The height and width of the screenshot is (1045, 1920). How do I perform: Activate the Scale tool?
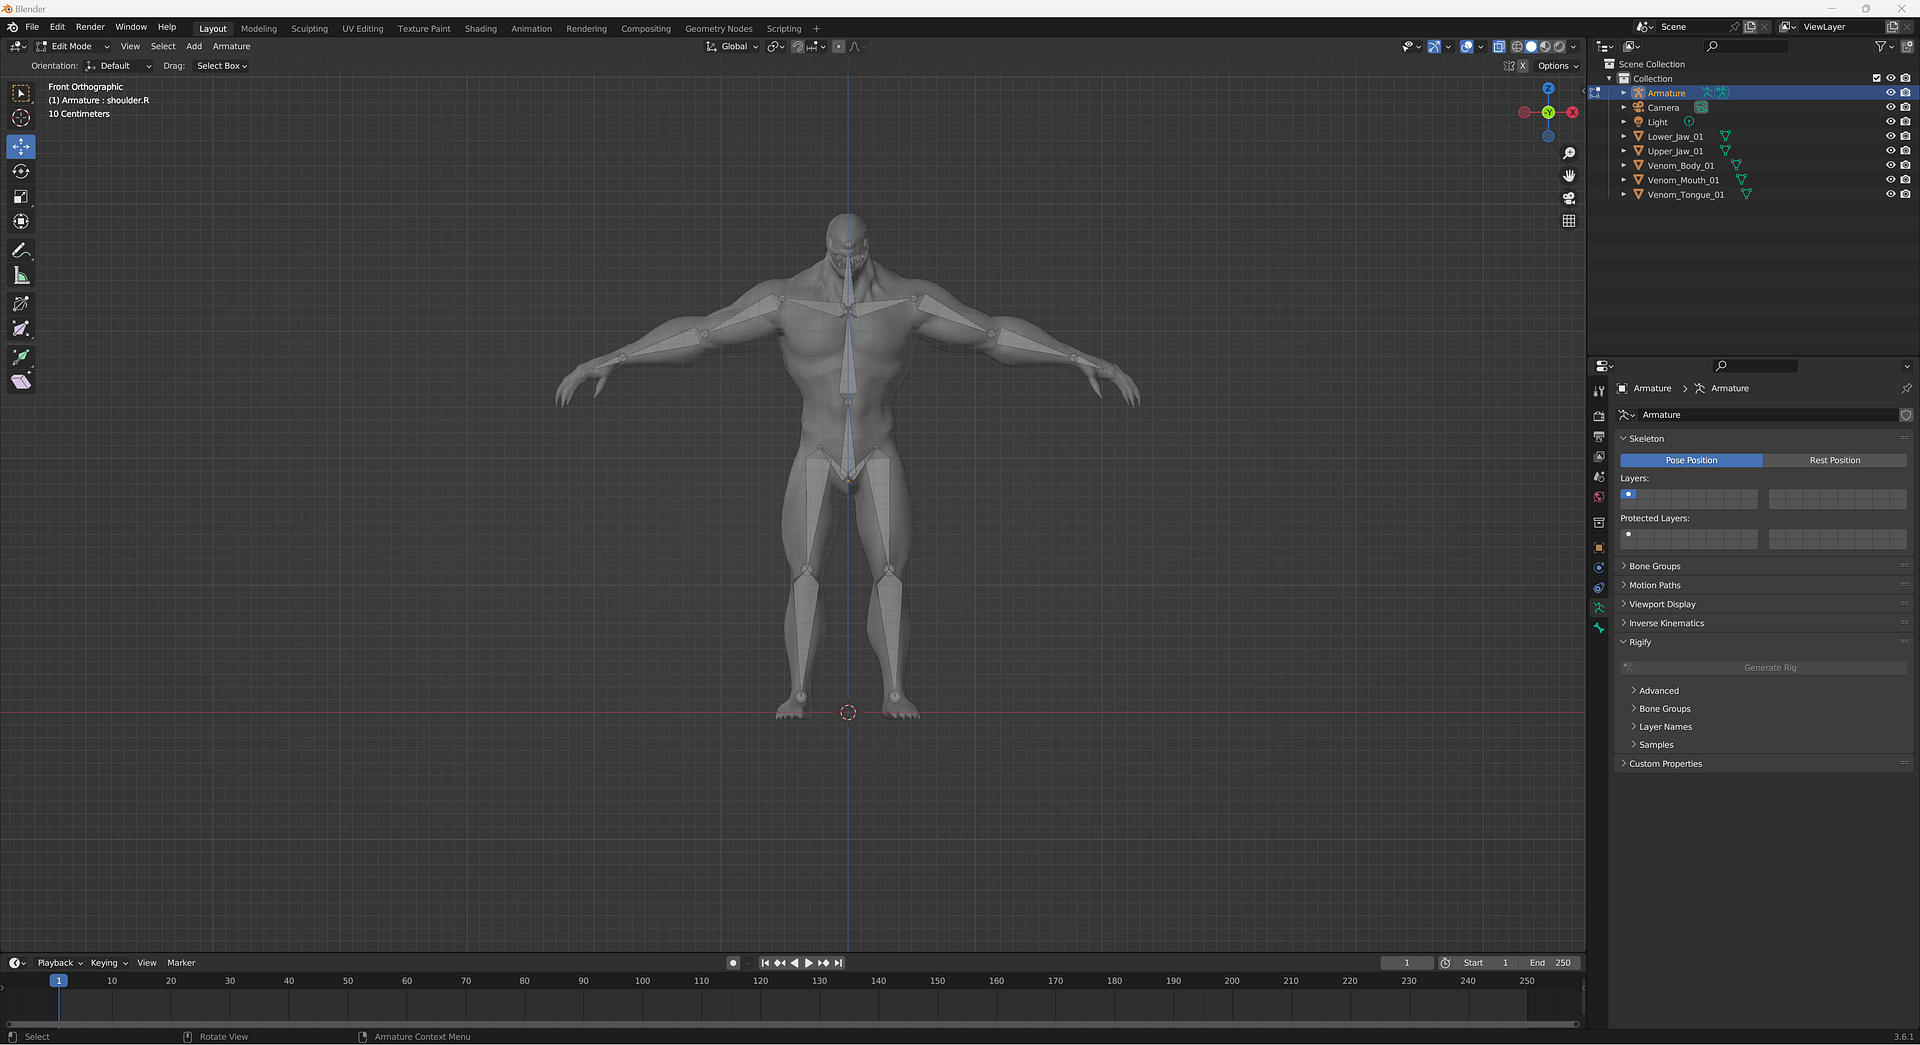tap(21, 196)
